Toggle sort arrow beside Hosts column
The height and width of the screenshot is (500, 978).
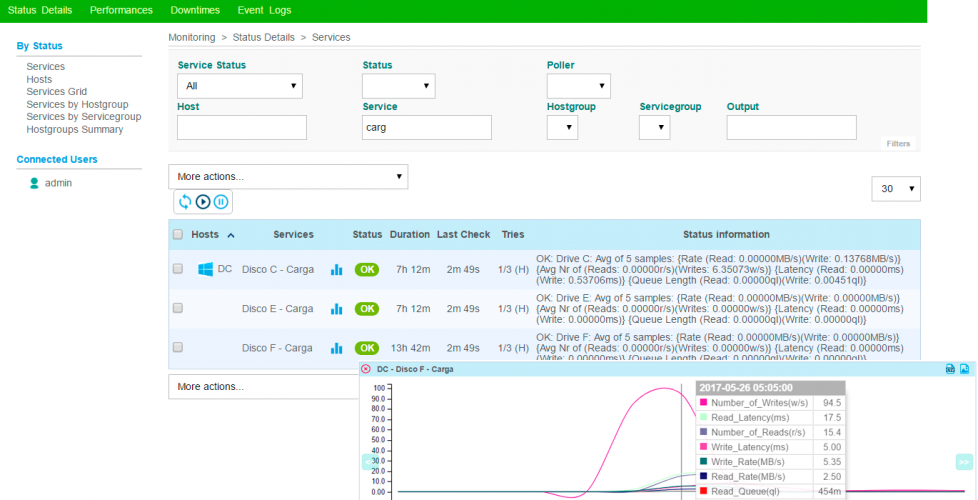point(231,235)
